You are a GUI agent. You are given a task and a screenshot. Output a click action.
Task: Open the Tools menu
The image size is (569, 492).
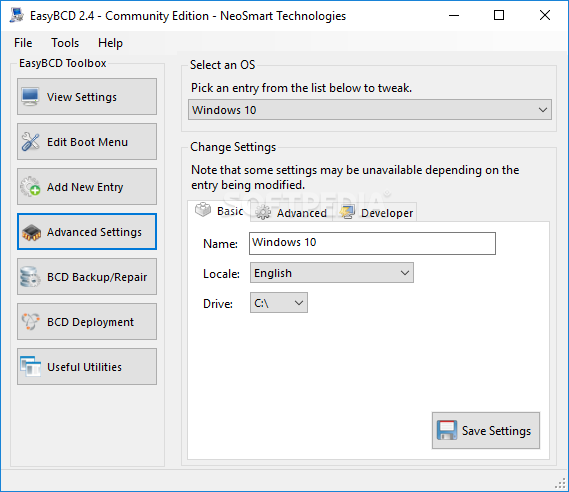(x=65, y=43)
